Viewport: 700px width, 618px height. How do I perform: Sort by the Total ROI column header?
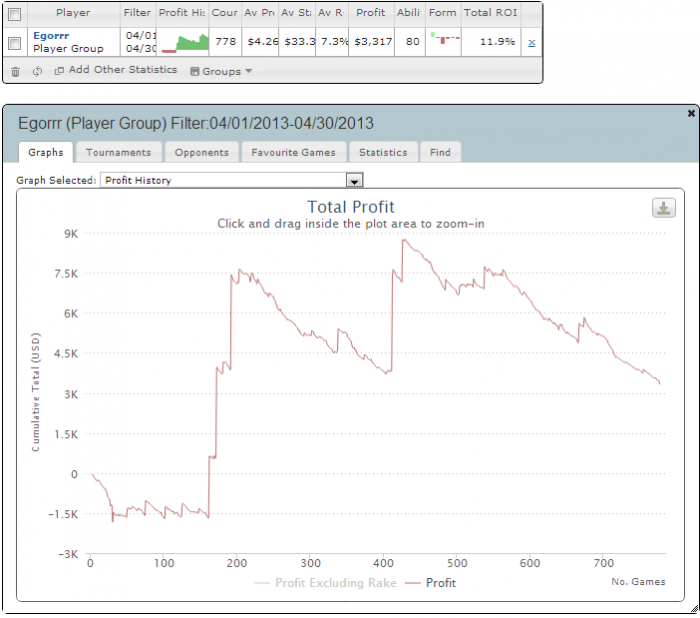tap(491, 13)
